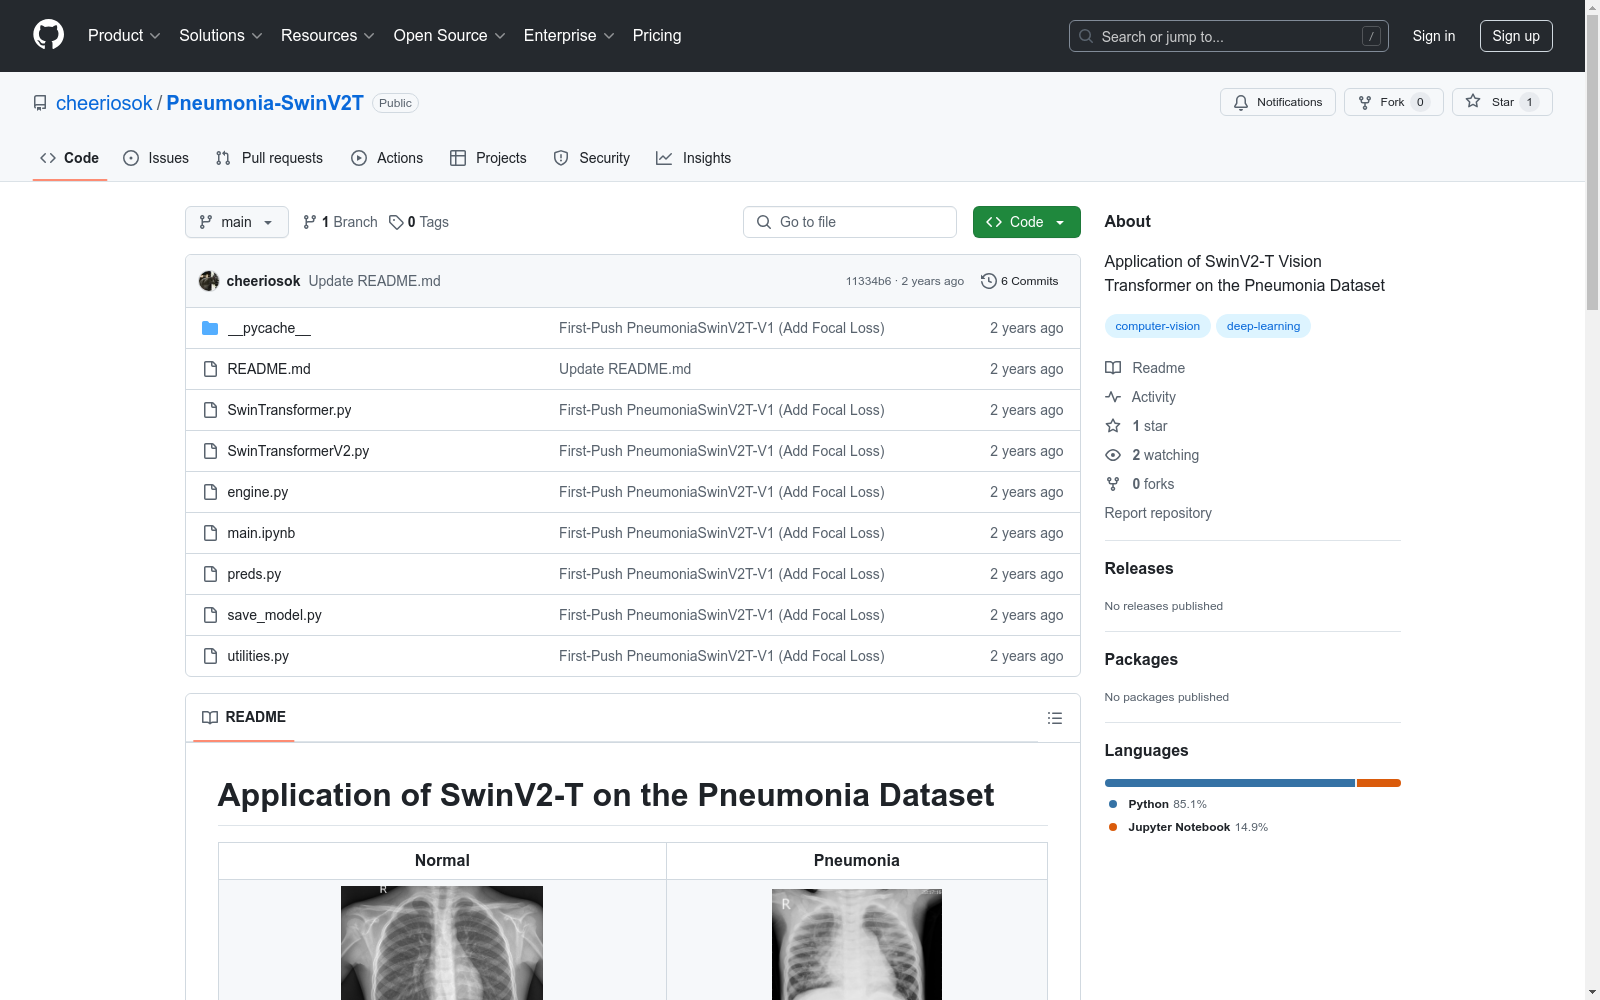Click the cheeriosok avatar in commit row
This screenshot has height=1000, width=1600.
point(209,281)
